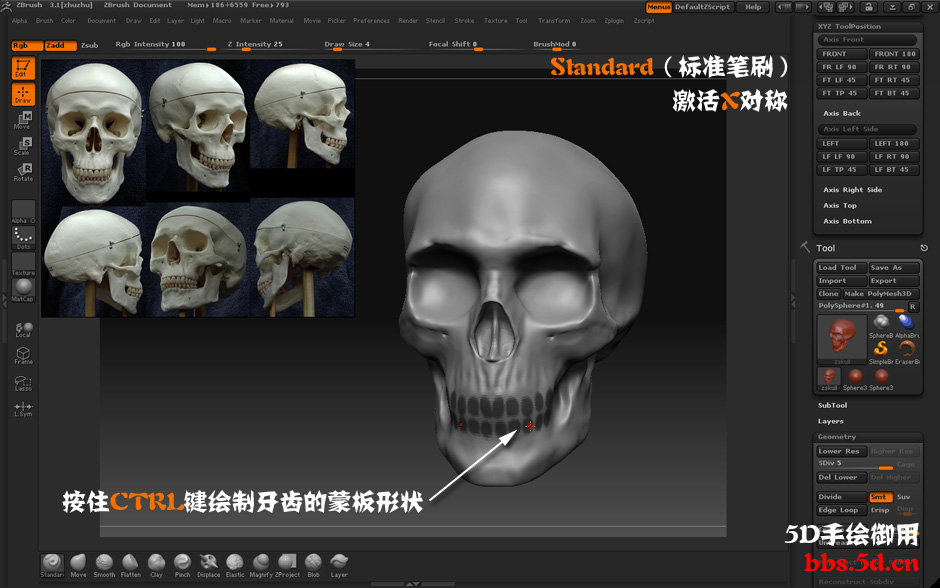Image resolution: width=940 pixels, height=588 pixels.
Task: Expand the Axis Back section
Action: coord(842,113)
